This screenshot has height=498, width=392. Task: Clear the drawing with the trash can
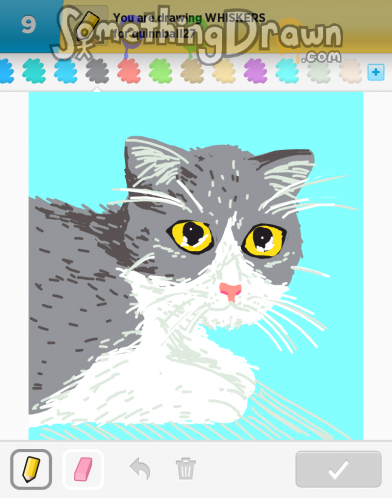tap(186, 469)
